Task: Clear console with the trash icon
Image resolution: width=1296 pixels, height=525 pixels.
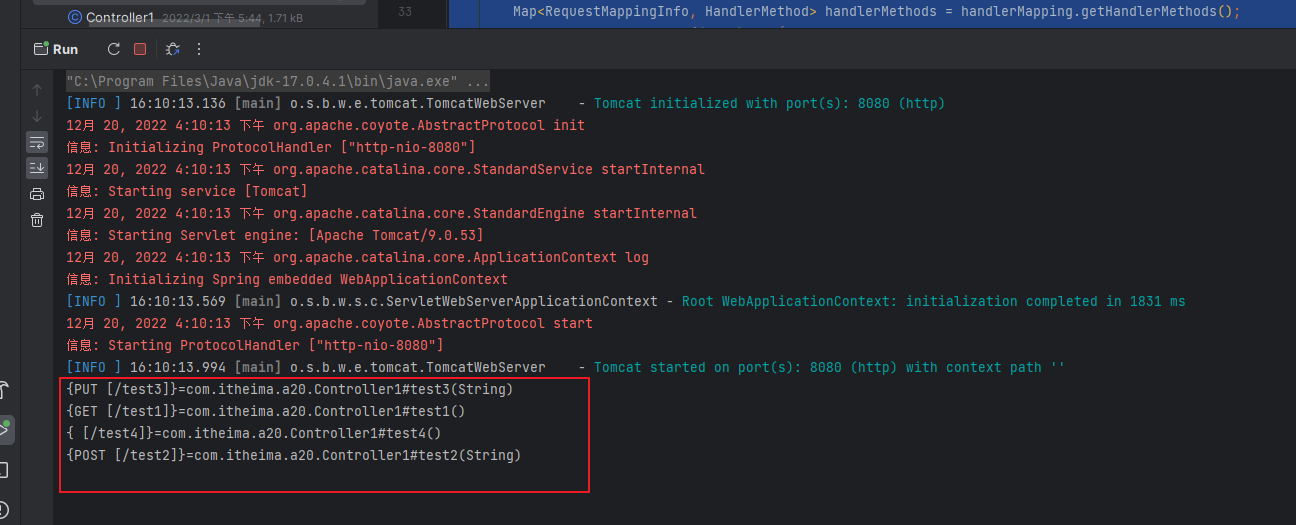Action: (x=37, y=220)
